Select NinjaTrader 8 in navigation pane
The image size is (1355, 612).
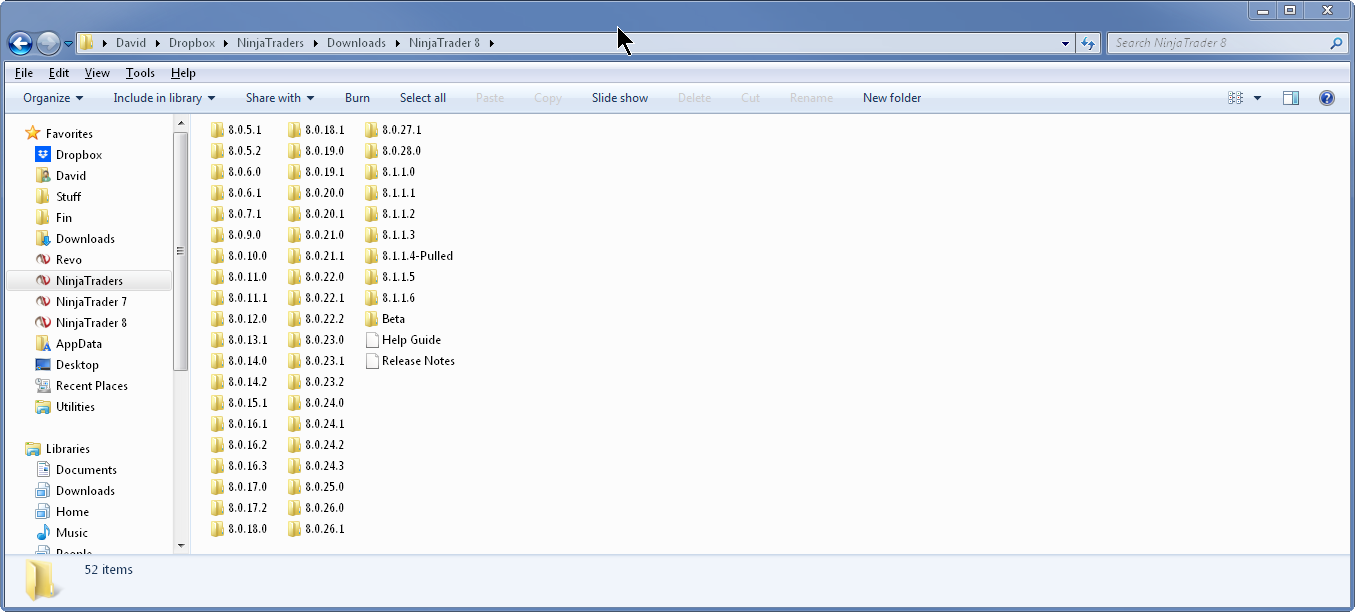click(x=91, y=323)
